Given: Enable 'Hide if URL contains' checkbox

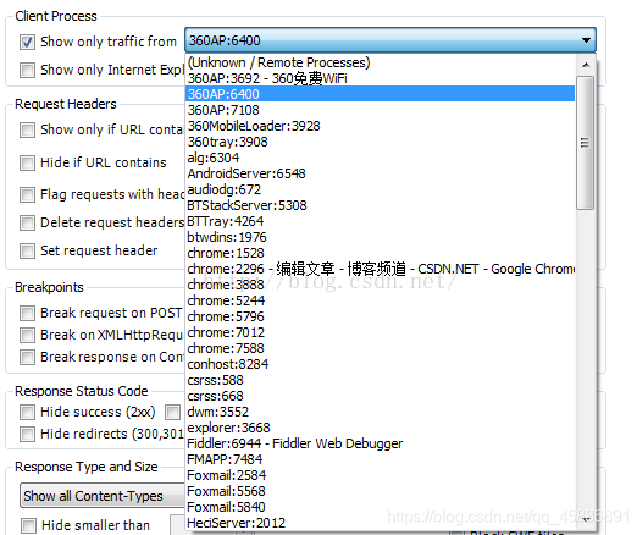Looking at the screenshot, I should coord(27,163).
